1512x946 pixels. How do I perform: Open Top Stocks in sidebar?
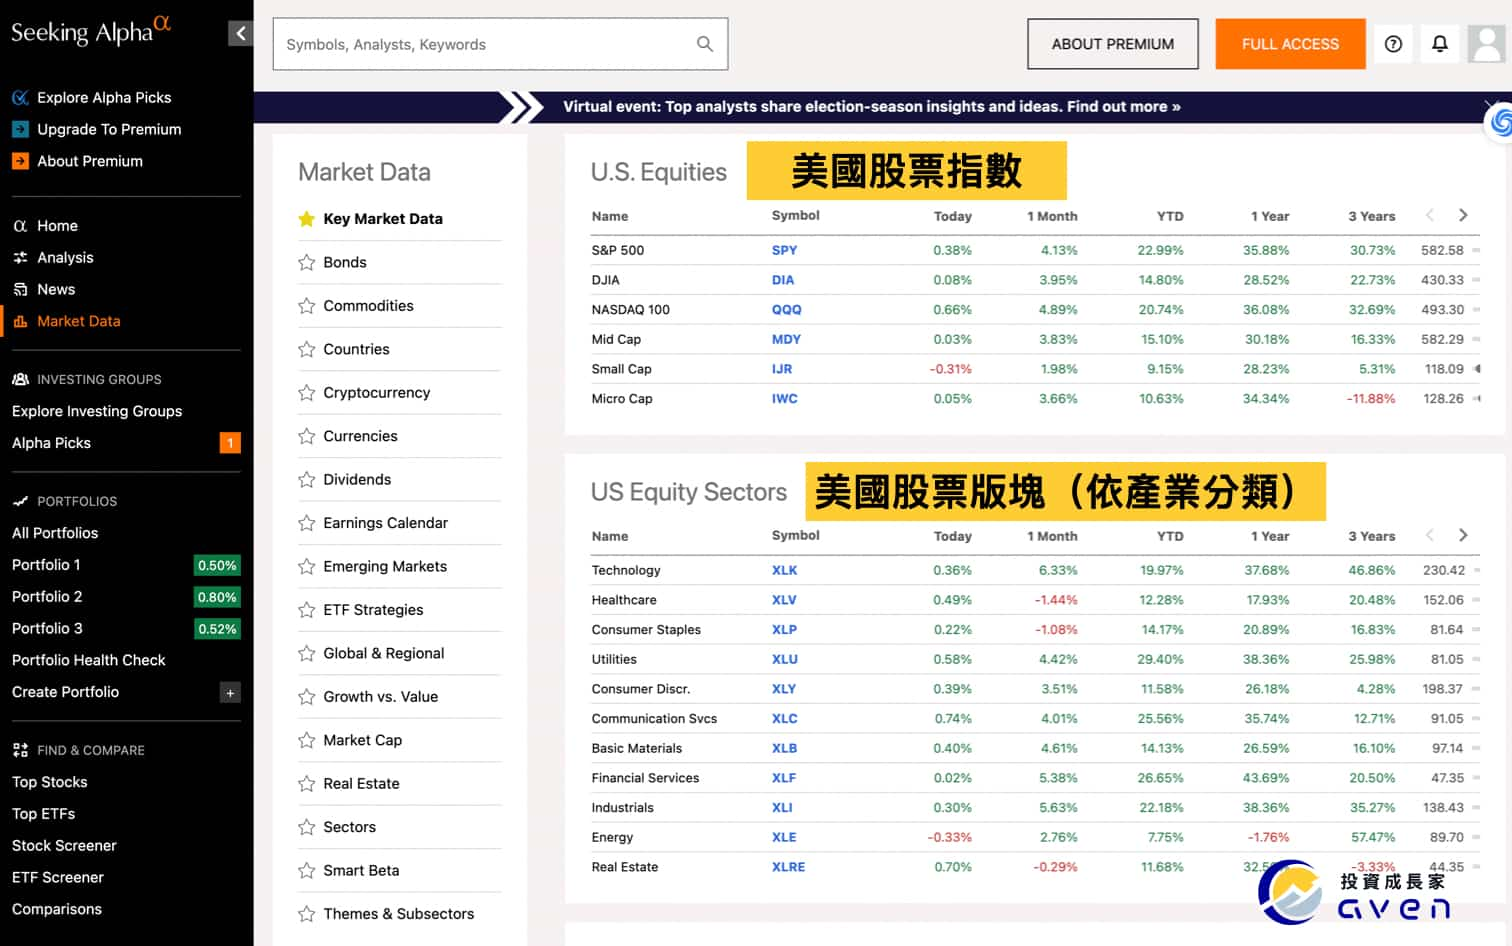pyautogui.click(x=50, y=782)
